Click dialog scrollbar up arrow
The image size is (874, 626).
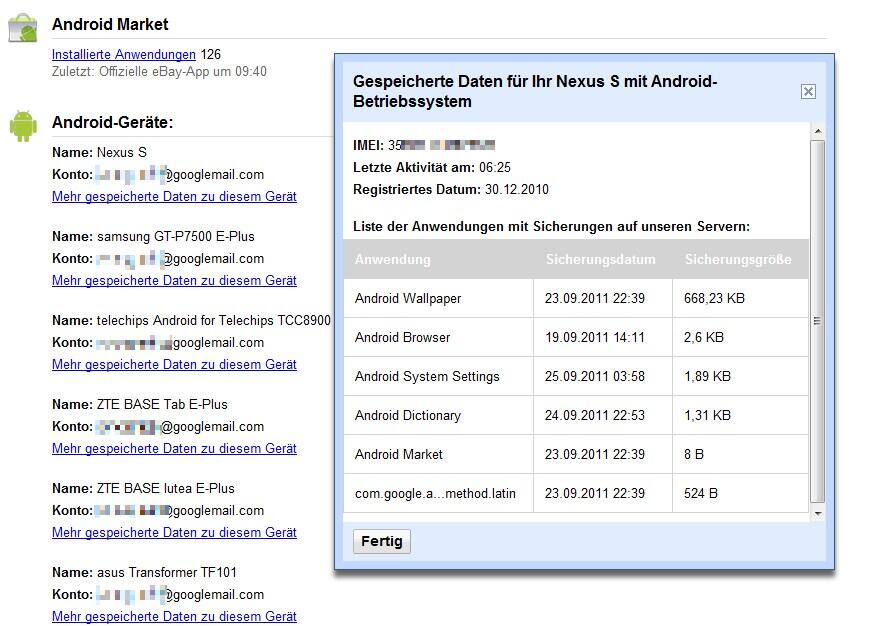tap(818, 131)
